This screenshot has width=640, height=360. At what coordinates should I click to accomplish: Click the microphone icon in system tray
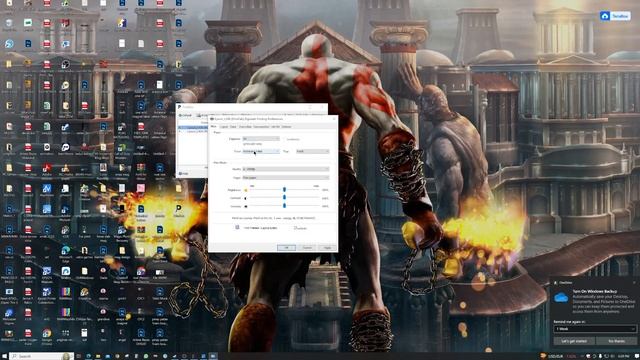(x=600, y=356)
